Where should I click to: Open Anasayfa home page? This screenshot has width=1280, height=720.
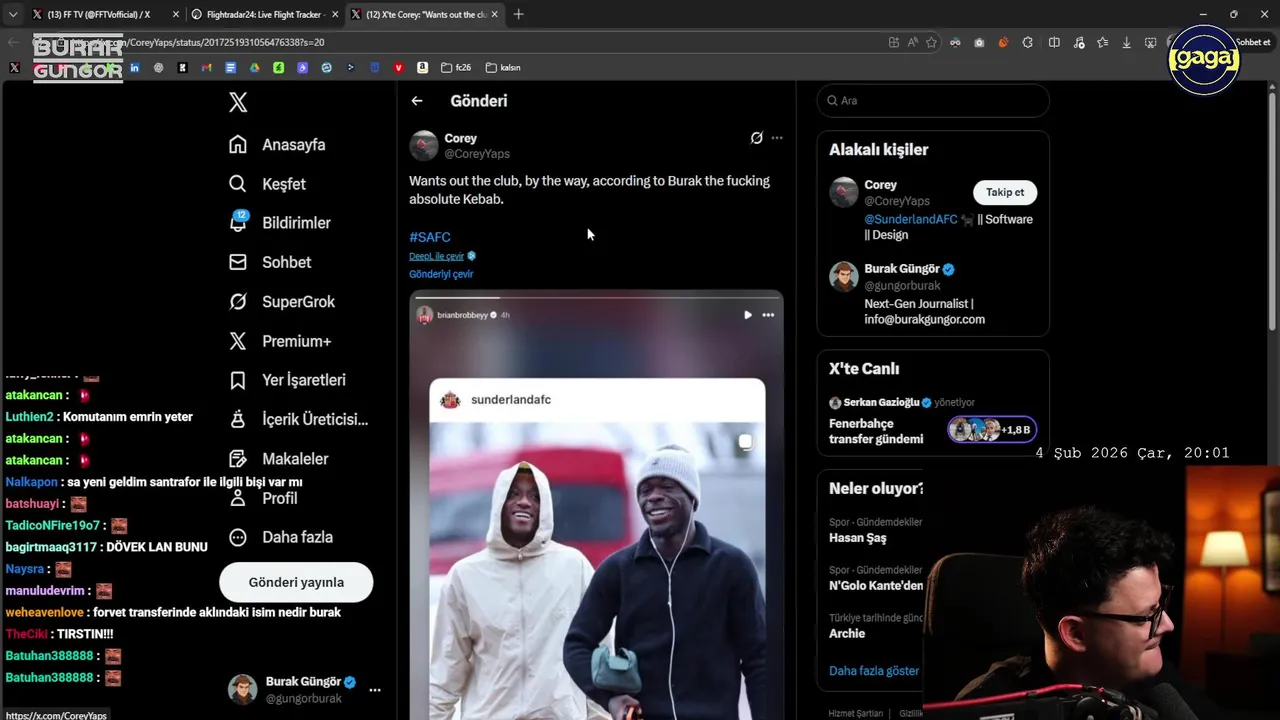pyautogui.click(x=277, y=145)
